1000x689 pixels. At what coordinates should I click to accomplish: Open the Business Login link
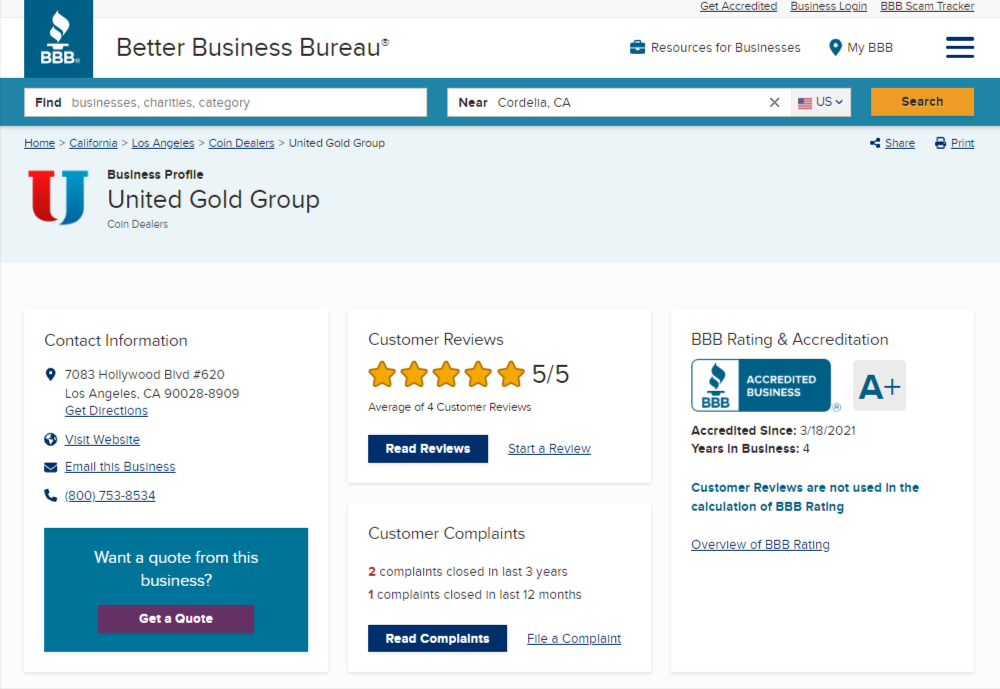tap(828, 6)
